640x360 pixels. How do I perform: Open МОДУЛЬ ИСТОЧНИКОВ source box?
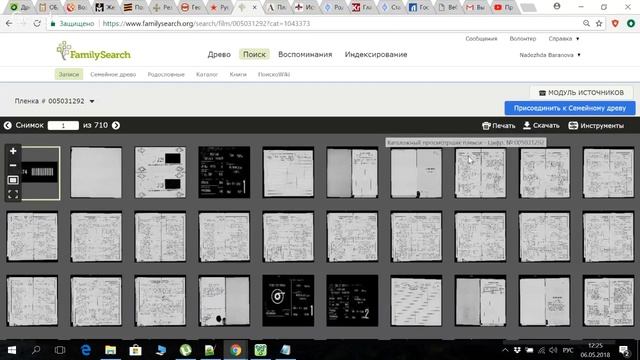pos(581,93)
